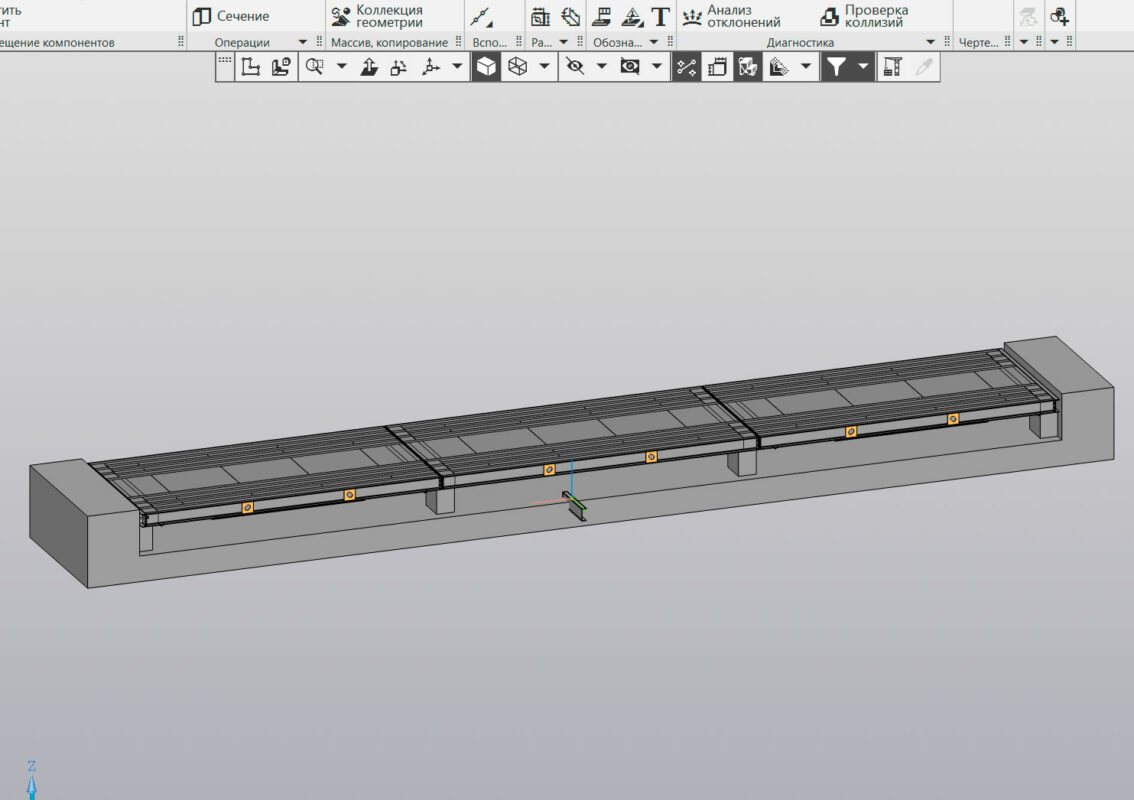Click the normal-to-plane view arrow icon
Image resolution: width=1134 pixels, height=800 pixels.
click(x=369, y=67)
